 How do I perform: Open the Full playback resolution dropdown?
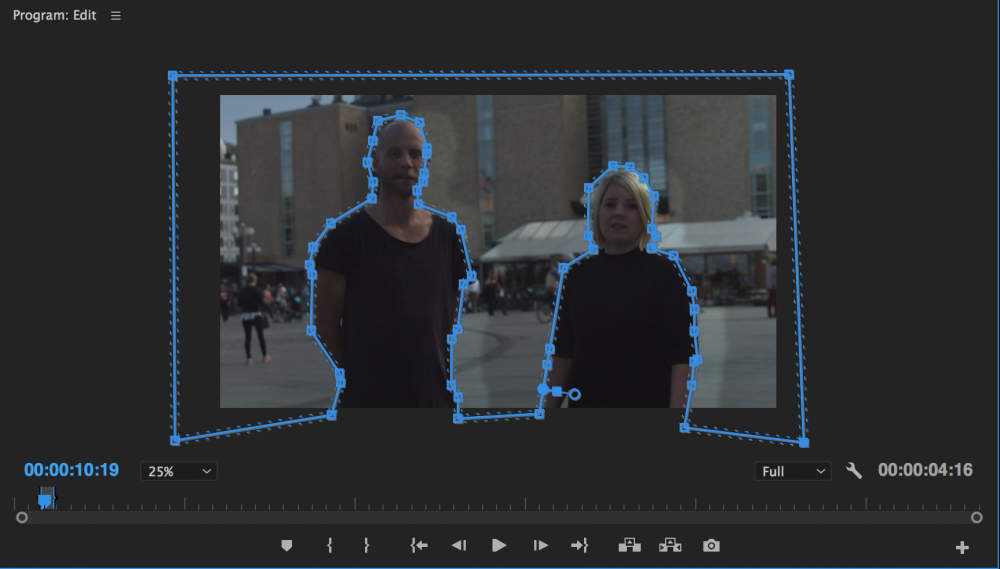tap(792, 471)
